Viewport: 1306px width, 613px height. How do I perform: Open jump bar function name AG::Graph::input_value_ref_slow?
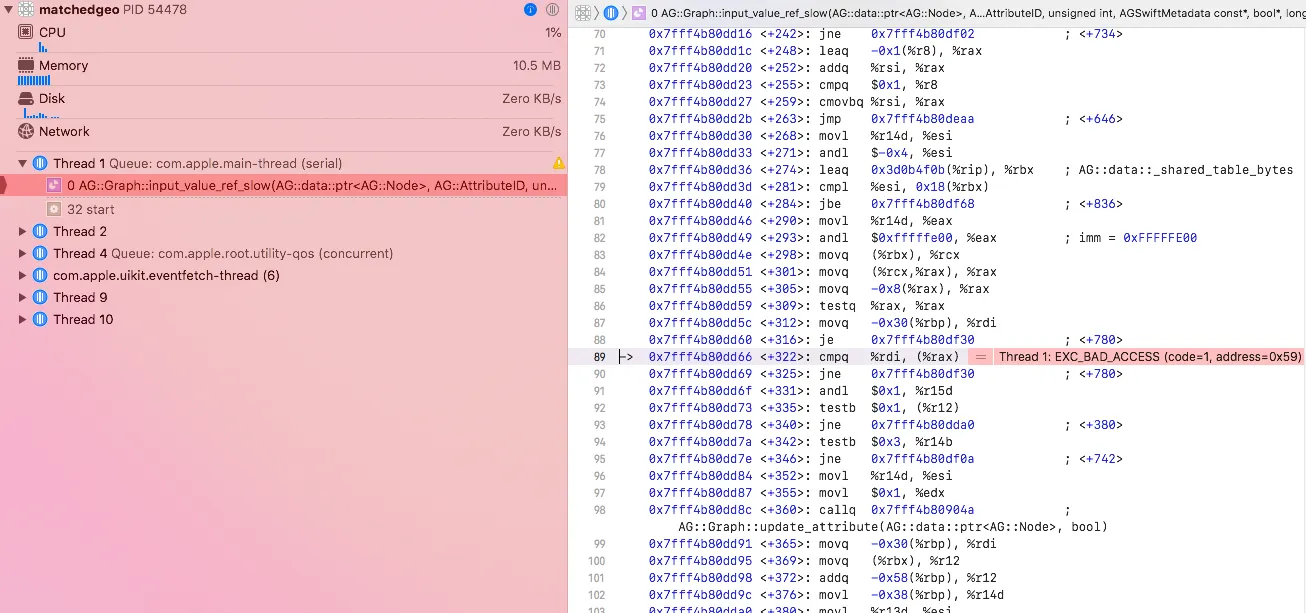977,13
